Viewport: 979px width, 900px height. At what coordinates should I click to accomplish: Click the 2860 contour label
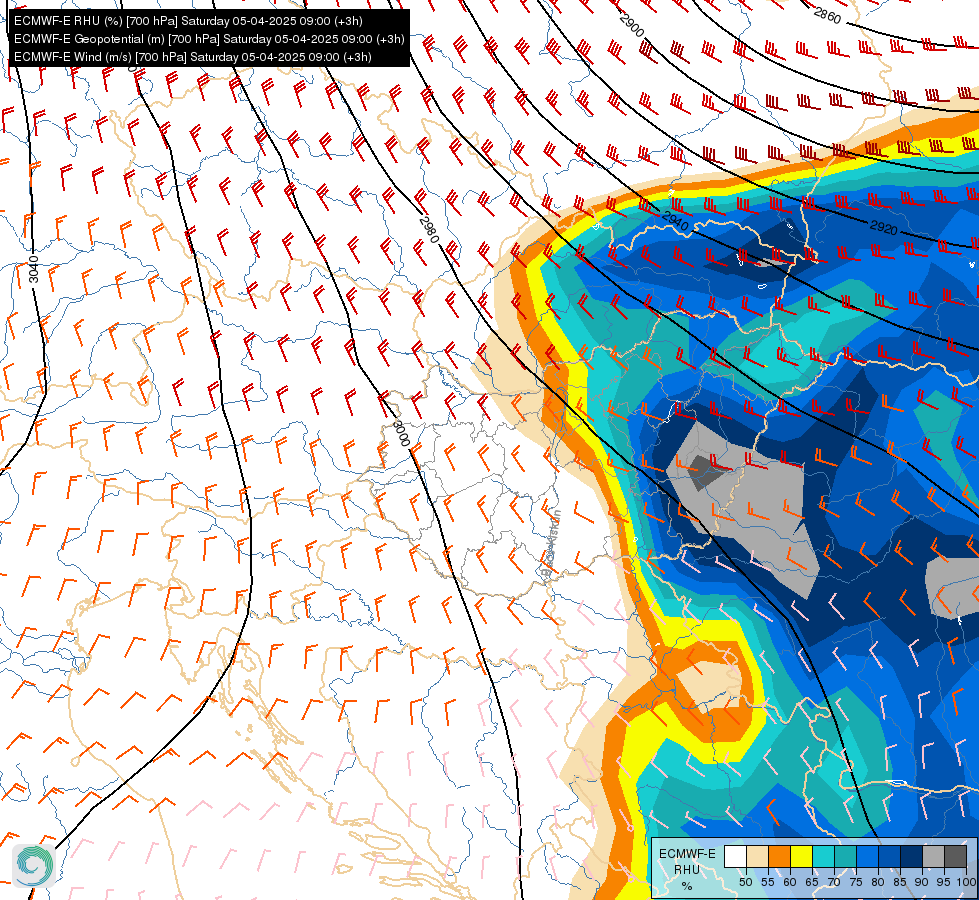click(x=827, y=15)
